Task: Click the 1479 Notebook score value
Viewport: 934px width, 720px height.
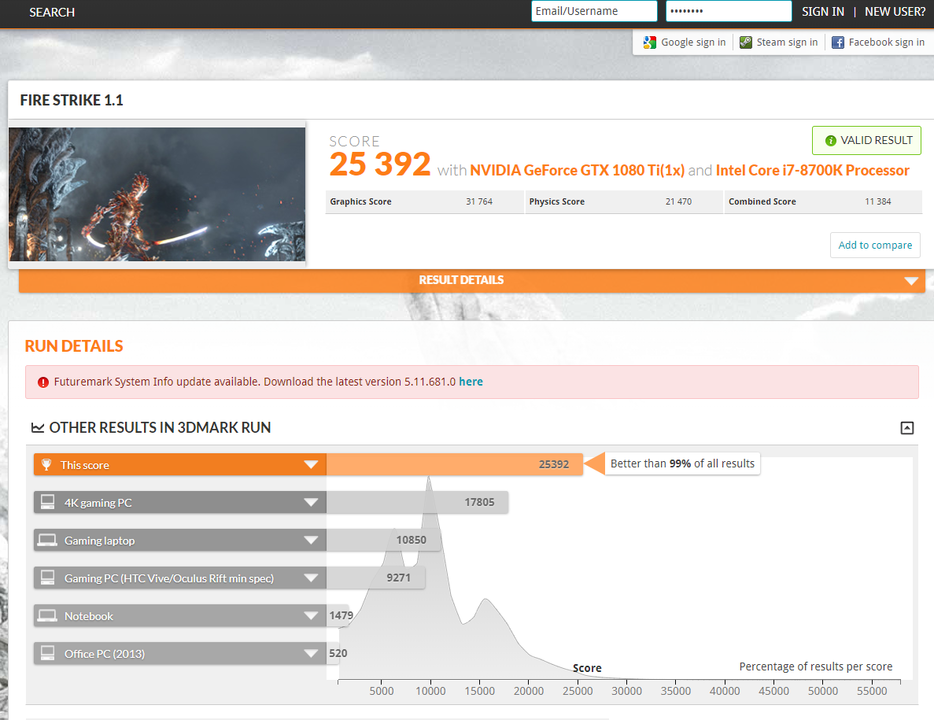Action: coord(341,615)
